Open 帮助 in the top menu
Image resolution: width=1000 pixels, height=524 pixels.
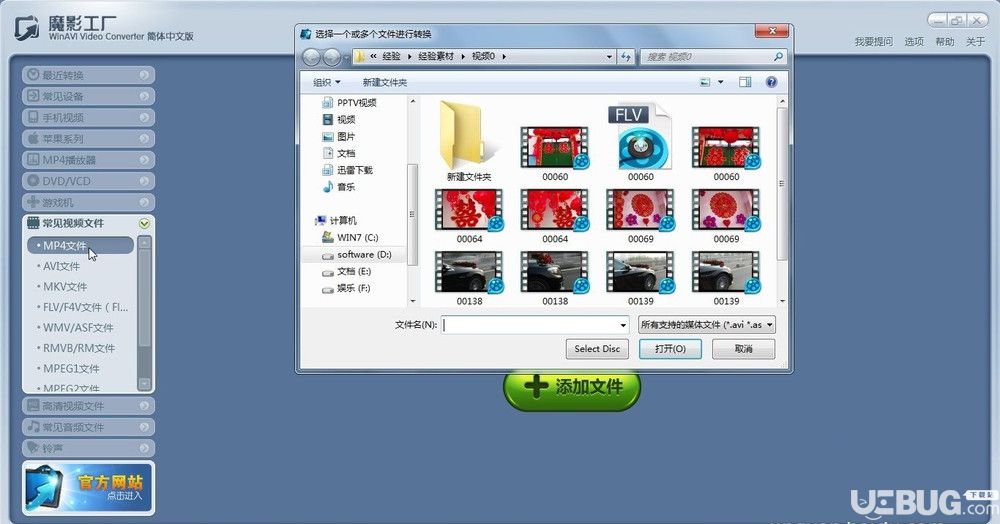[x=945, y=41]
